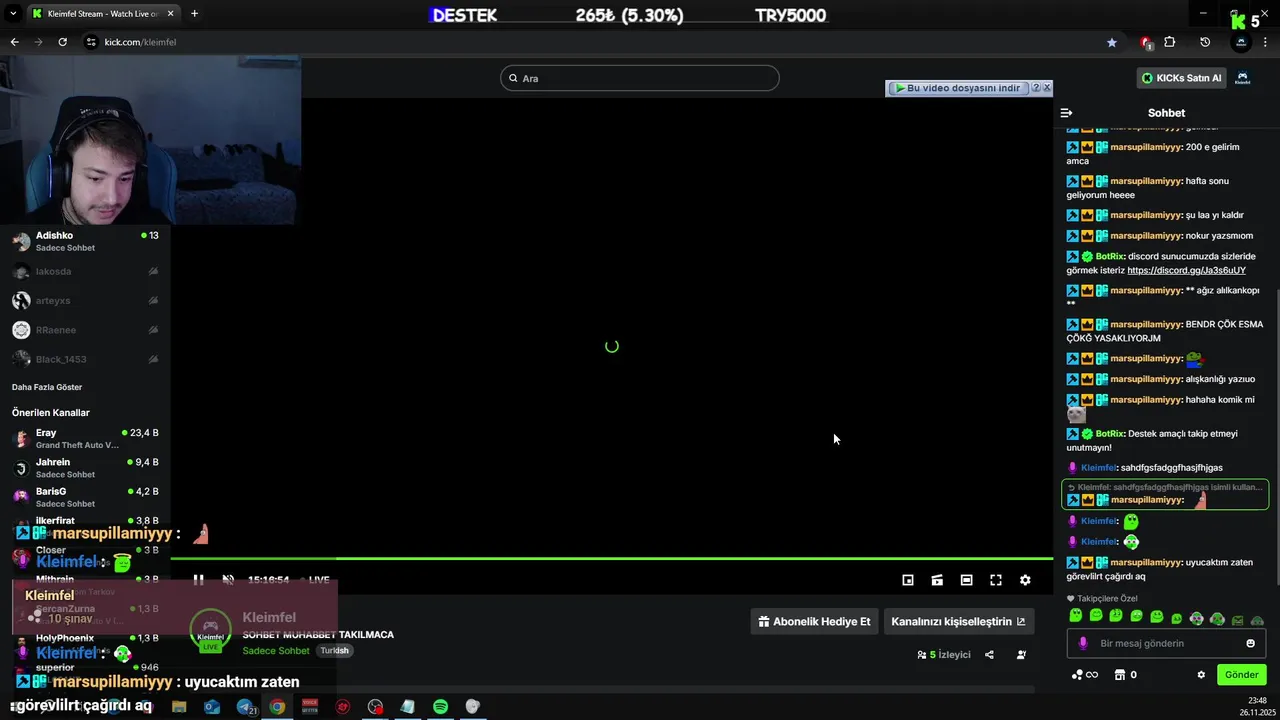The height and width of the screenshot is (720, 1280).
Task: Open the Discord link in BotRix message
Action: 1186,270
